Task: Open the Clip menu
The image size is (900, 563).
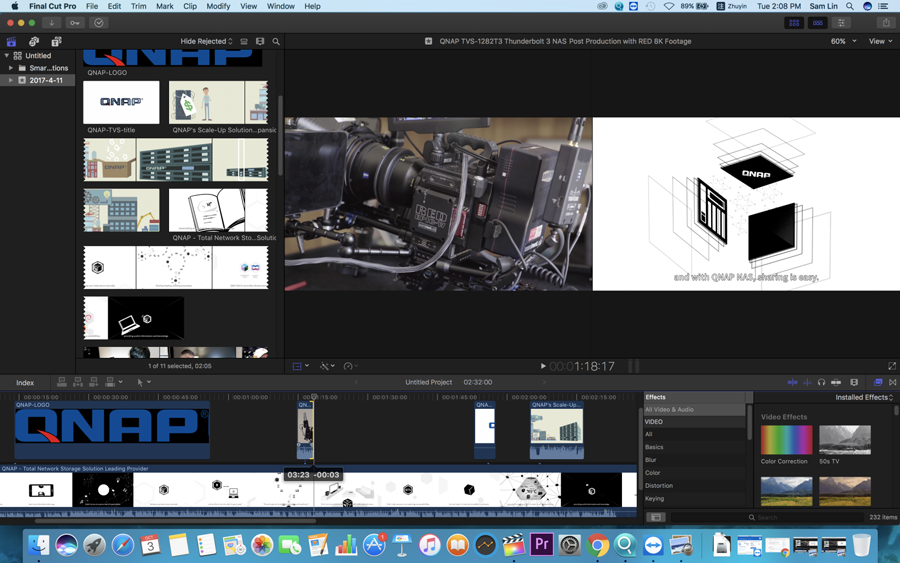Action: (190, 6)
